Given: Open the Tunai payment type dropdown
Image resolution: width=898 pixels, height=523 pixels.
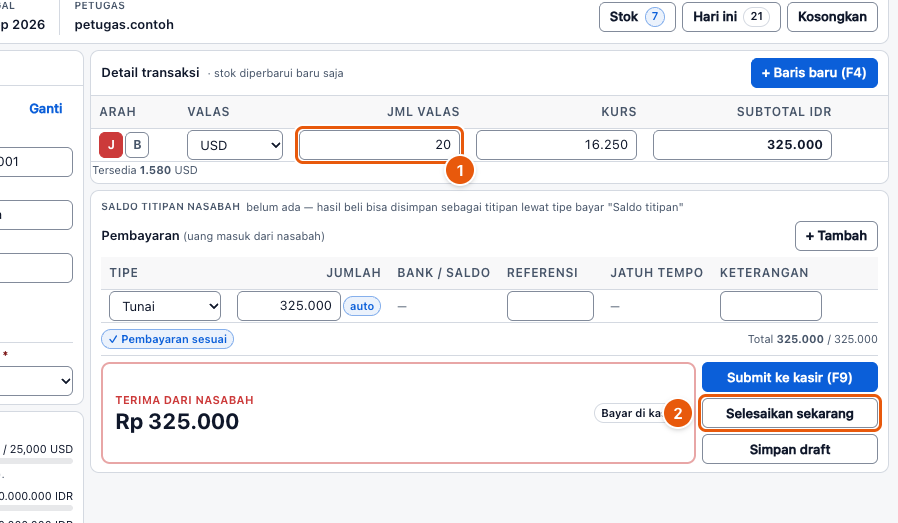Looking at the screenshot, I should point(165,306).
